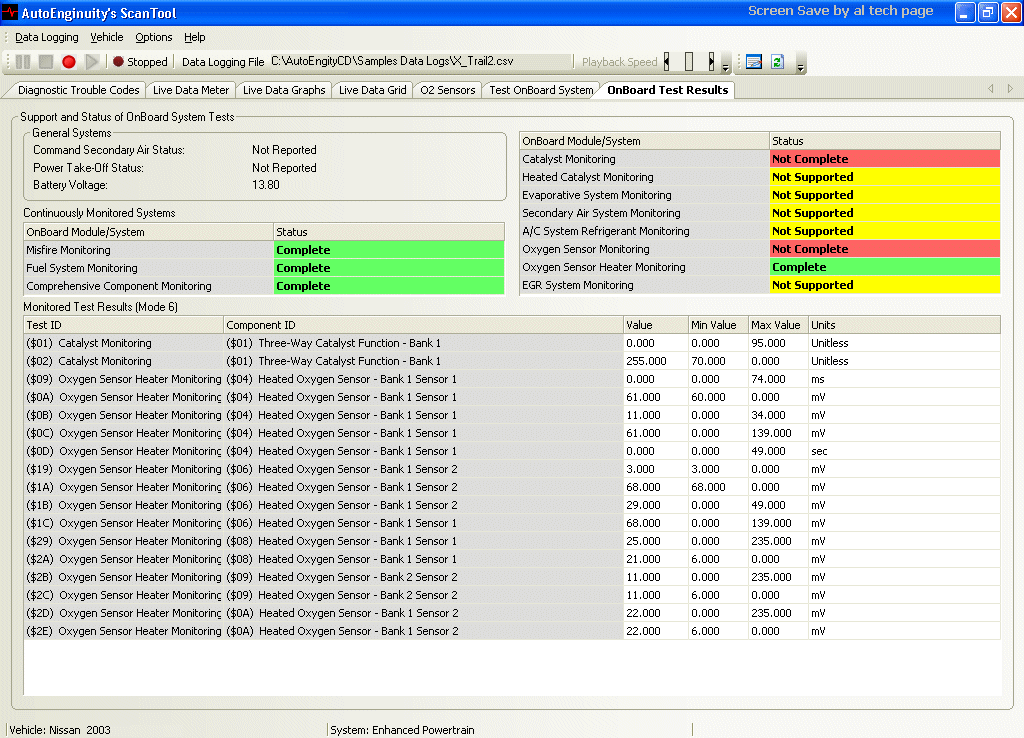Image resolution: width=1024 pixels, height=738 pixels.
Task: Switch to the Live Data Graphs tab
Action: 284,90
